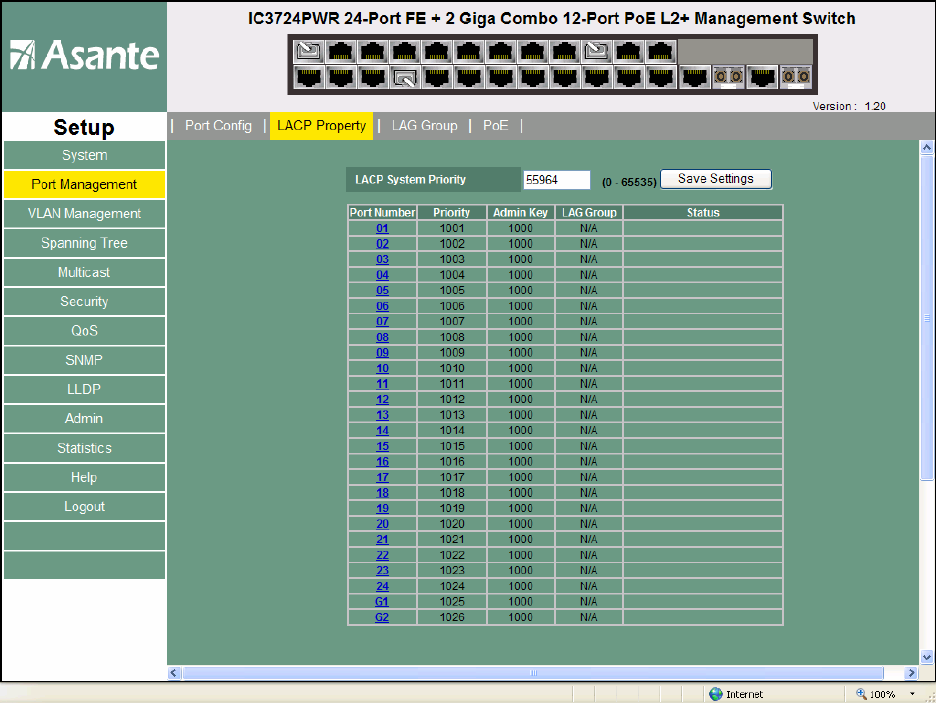
Task: Open the G2 port link
Action: (382, 618)
